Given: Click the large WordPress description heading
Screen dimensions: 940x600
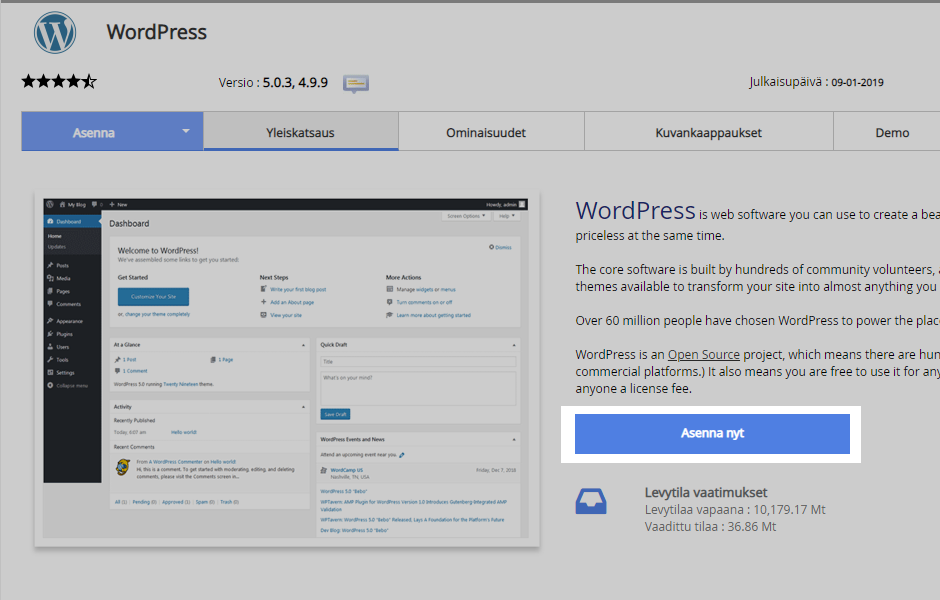Looking at the screenshot, I should pyautogui.click(x=635, y=211).
